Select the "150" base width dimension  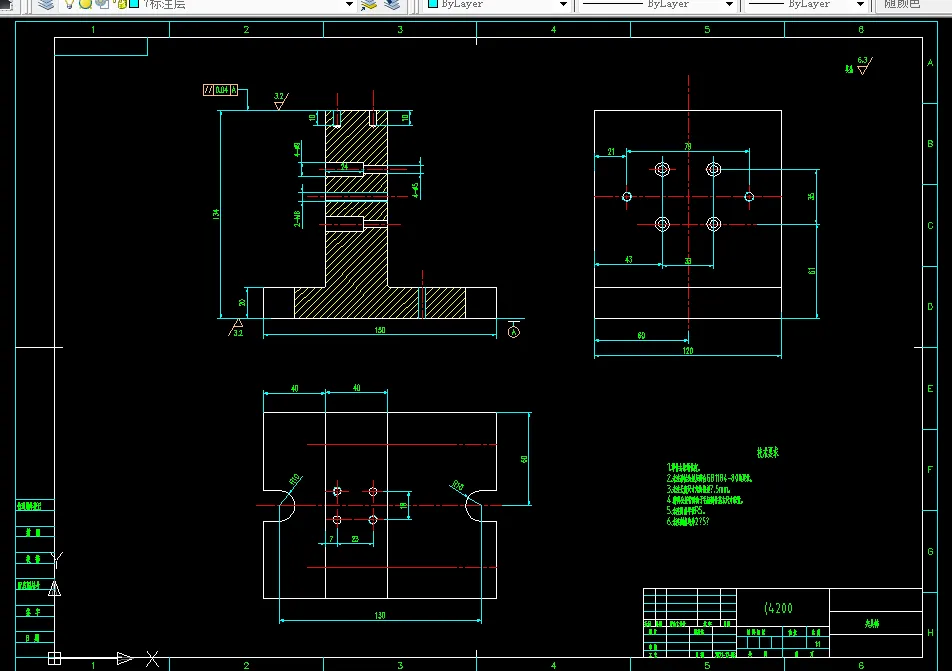tap(379, 330)
